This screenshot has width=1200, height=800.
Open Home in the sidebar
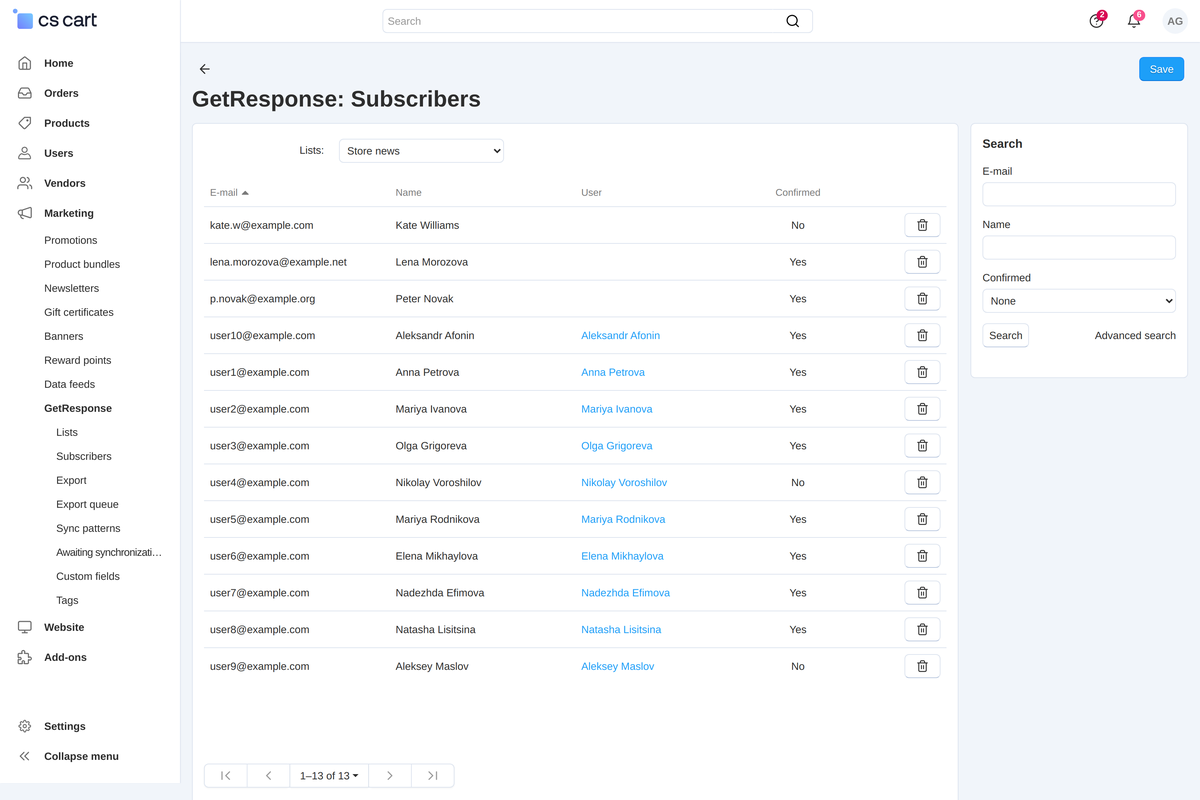58,63
